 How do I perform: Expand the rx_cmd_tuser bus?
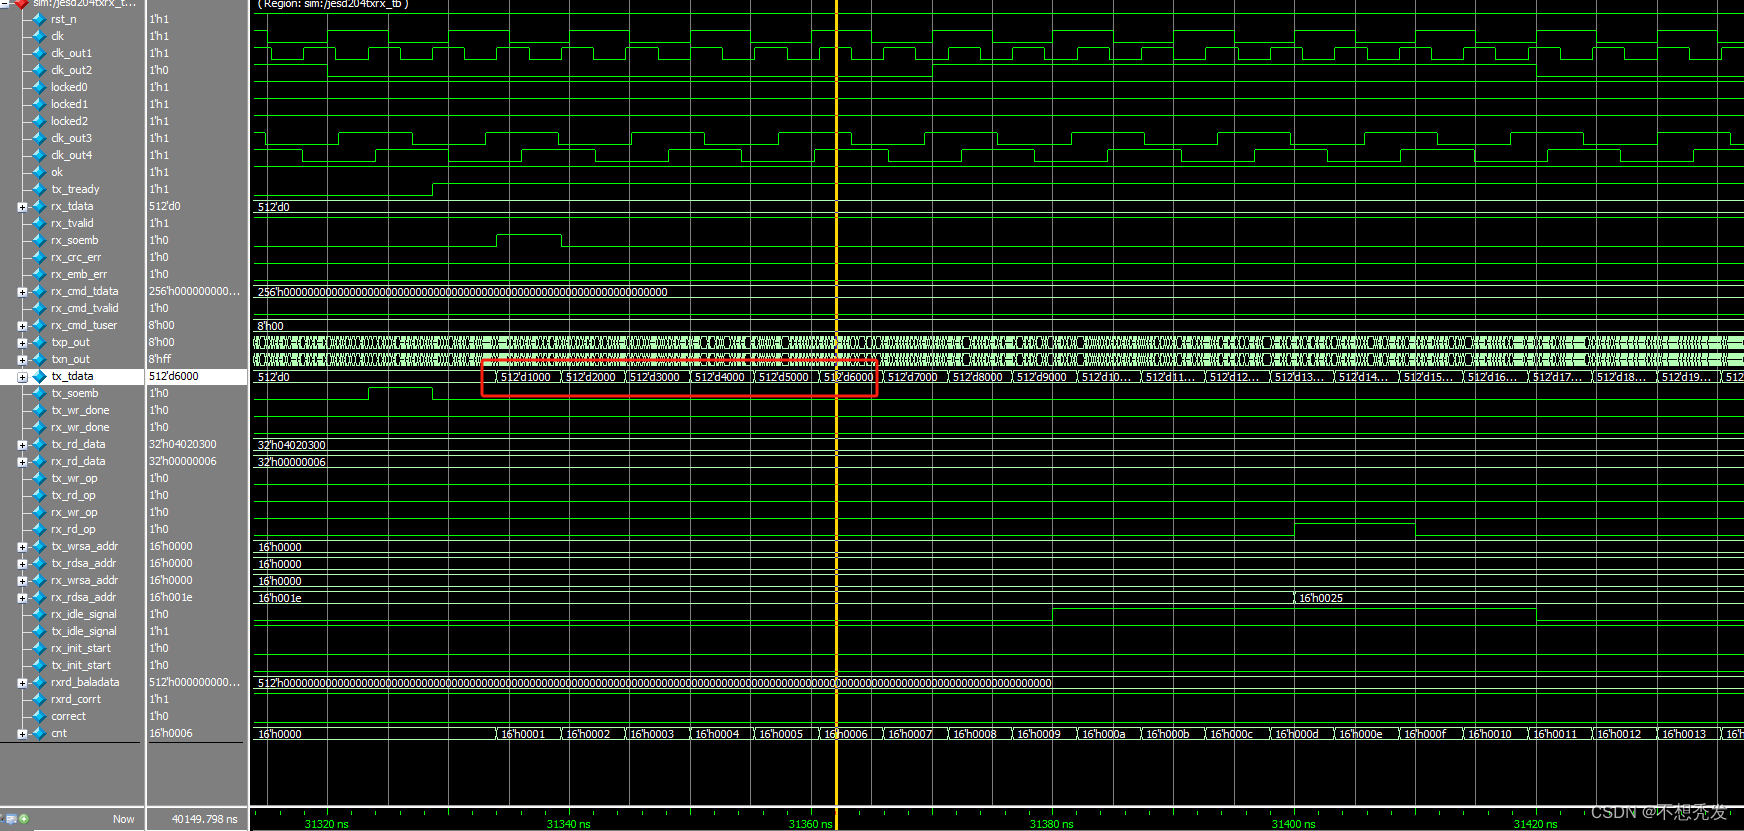click(22, 326)
